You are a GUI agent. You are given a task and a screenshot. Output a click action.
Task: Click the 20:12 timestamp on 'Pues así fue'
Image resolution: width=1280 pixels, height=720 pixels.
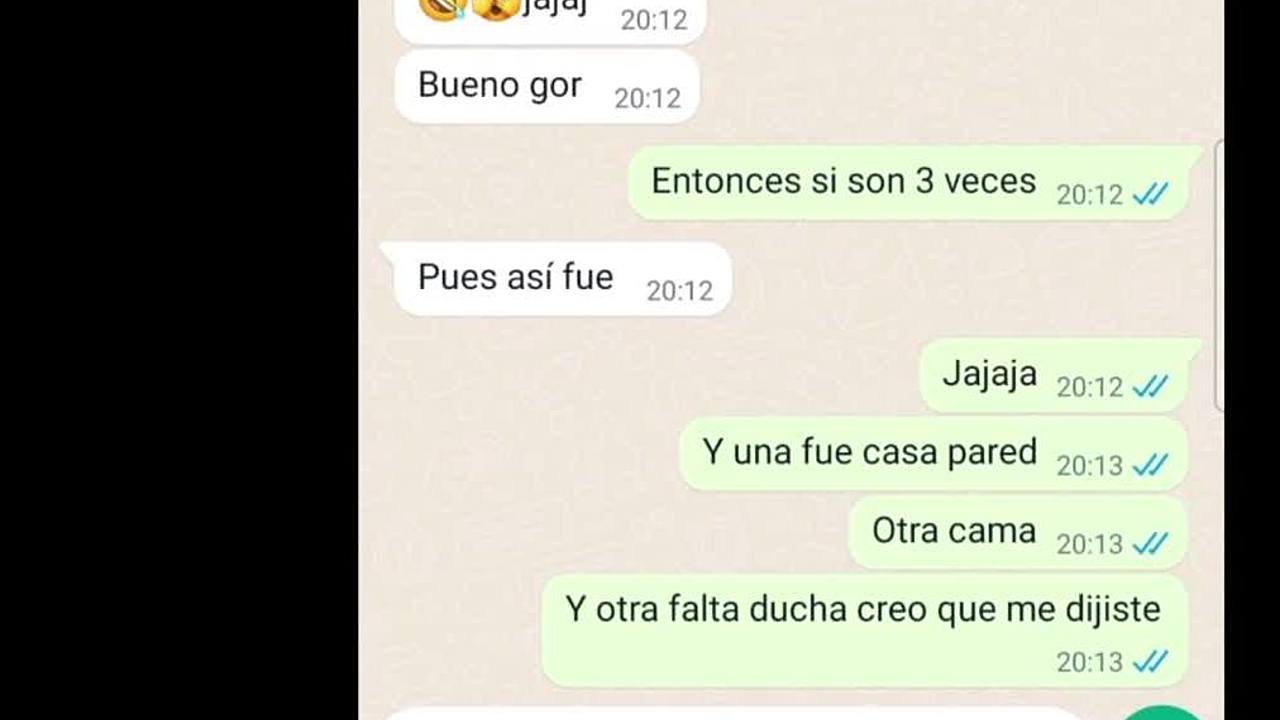click(680, 290)
